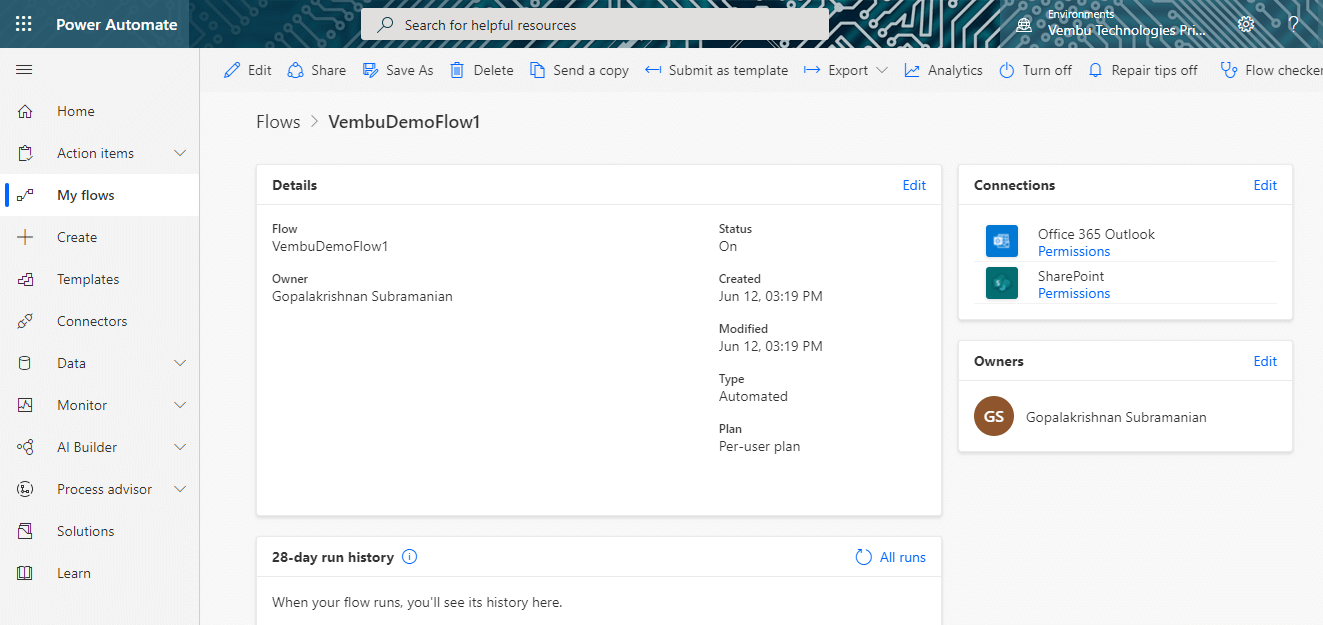Click the Connectors plug icon
Viewport: 1323px width, 625px height.
pos(26,321)
